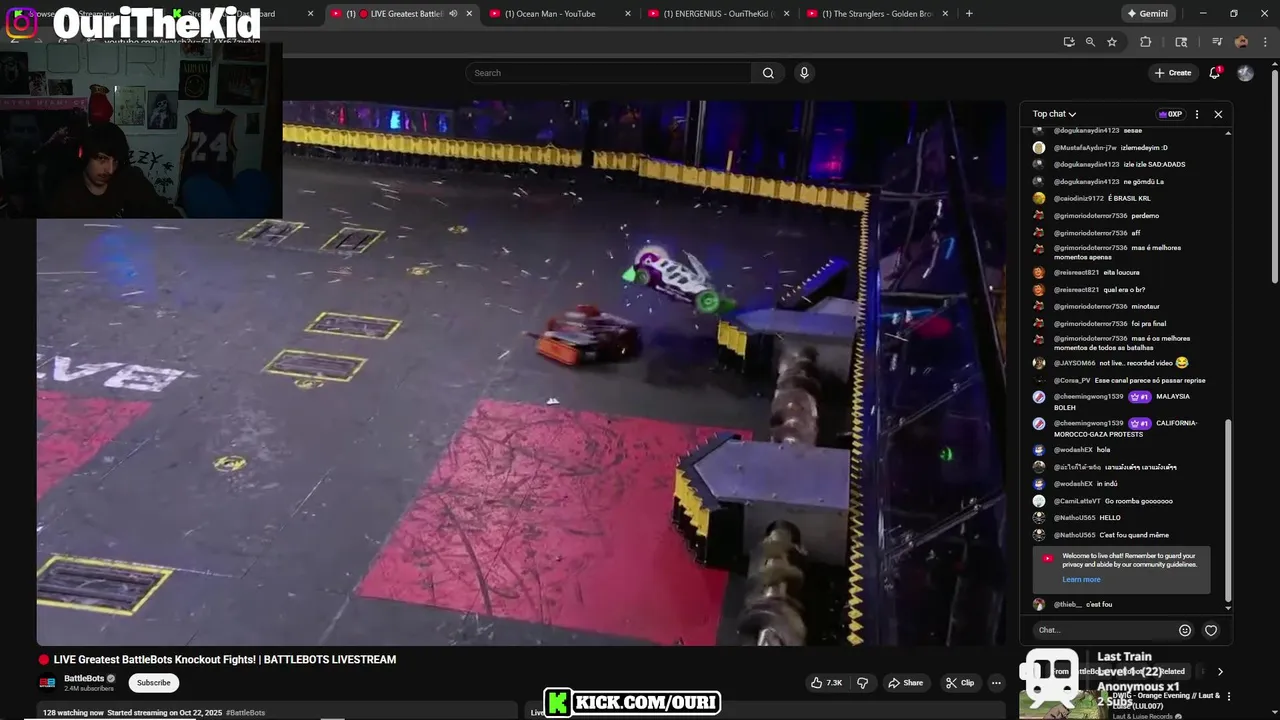1280x720 pixels.
Task: Click the YouTube search magnifier button
Action: 768,73
